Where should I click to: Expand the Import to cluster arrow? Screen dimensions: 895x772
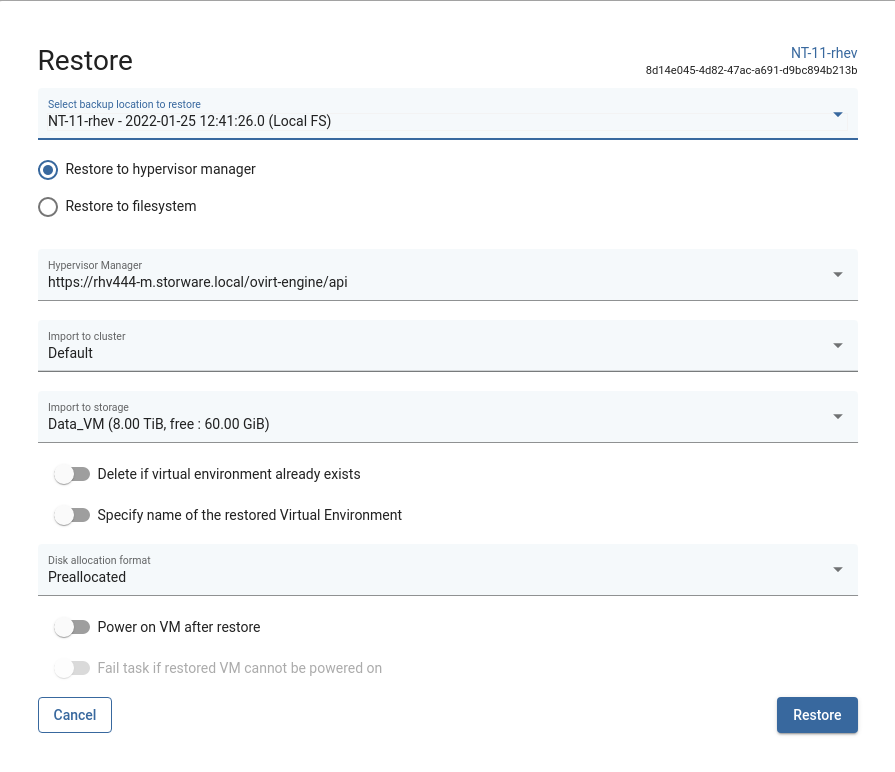(x=837, y=346)
